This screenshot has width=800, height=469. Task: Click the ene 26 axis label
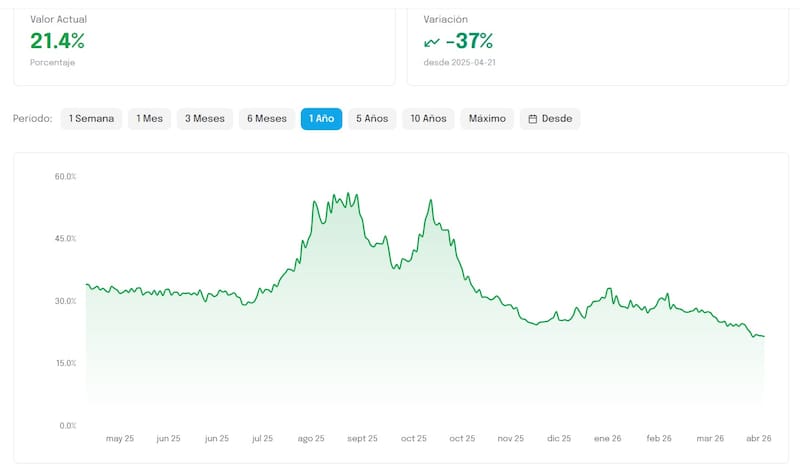point(608,438)
